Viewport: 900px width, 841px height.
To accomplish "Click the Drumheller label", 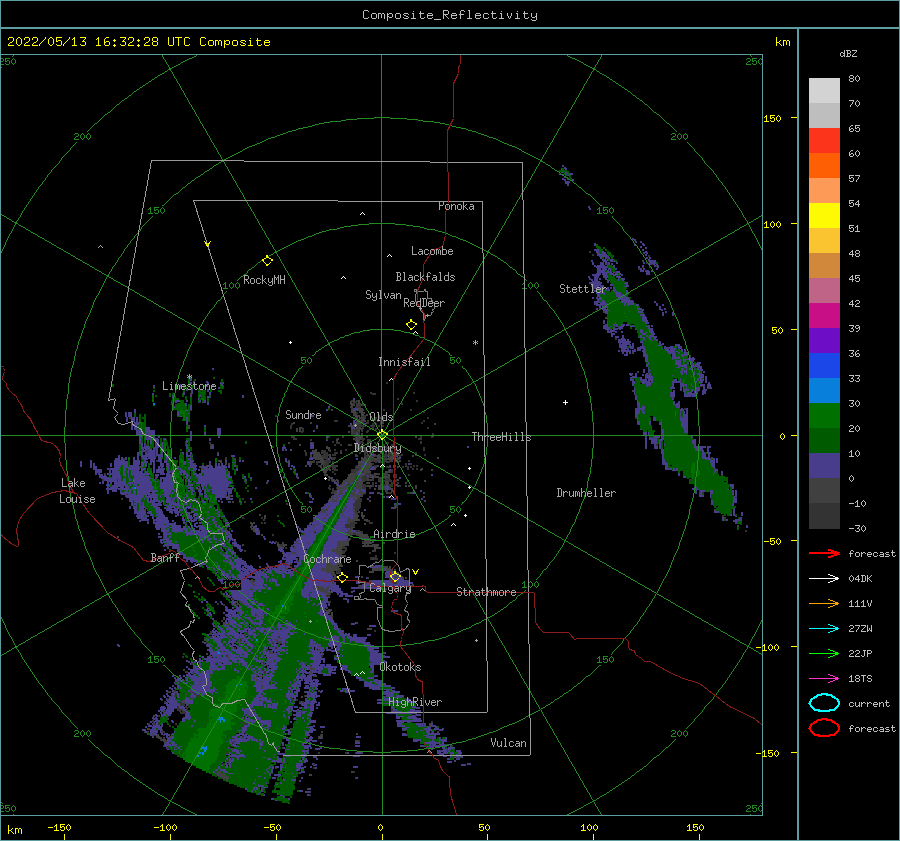I will pyautogui.click(x=586, y=493).
